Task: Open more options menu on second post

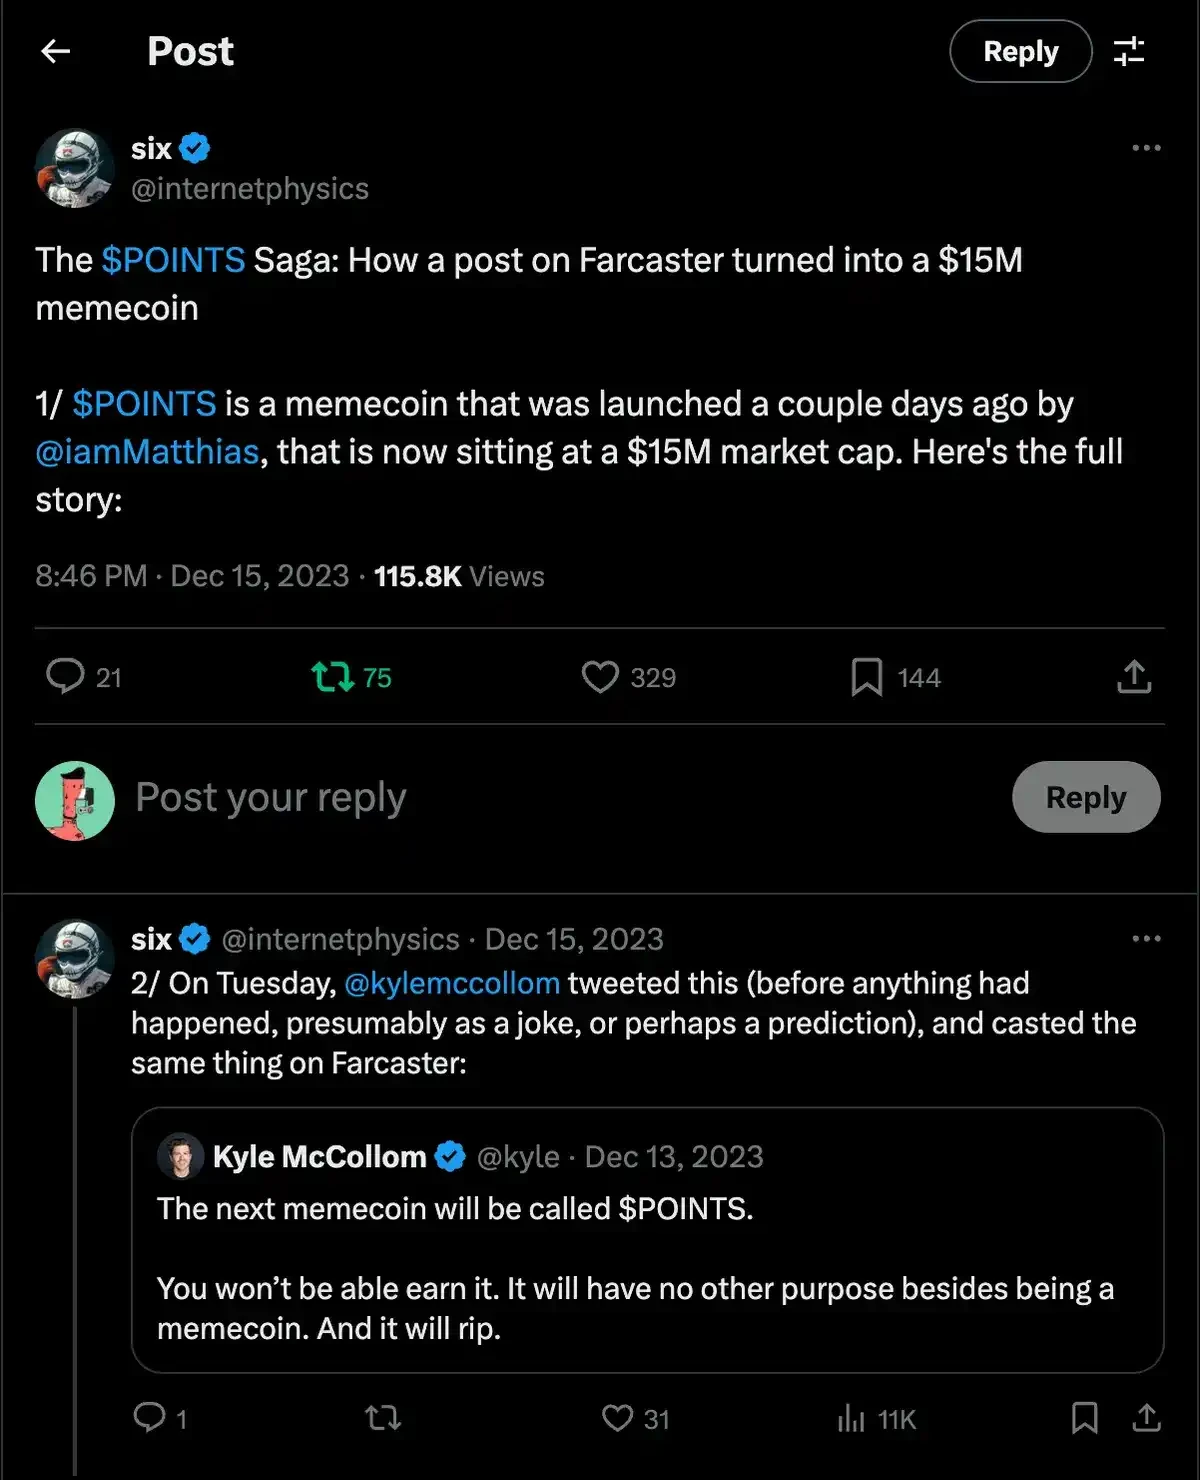Action: click(1146, 939)
